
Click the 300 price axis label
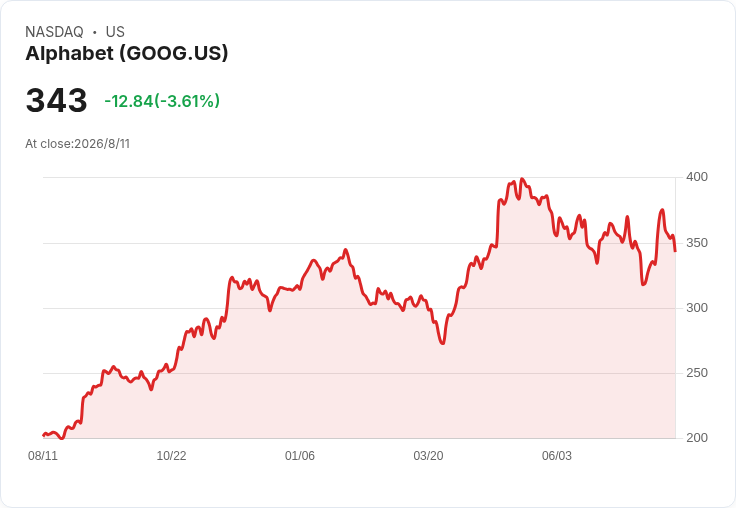[x=697, y=308]
